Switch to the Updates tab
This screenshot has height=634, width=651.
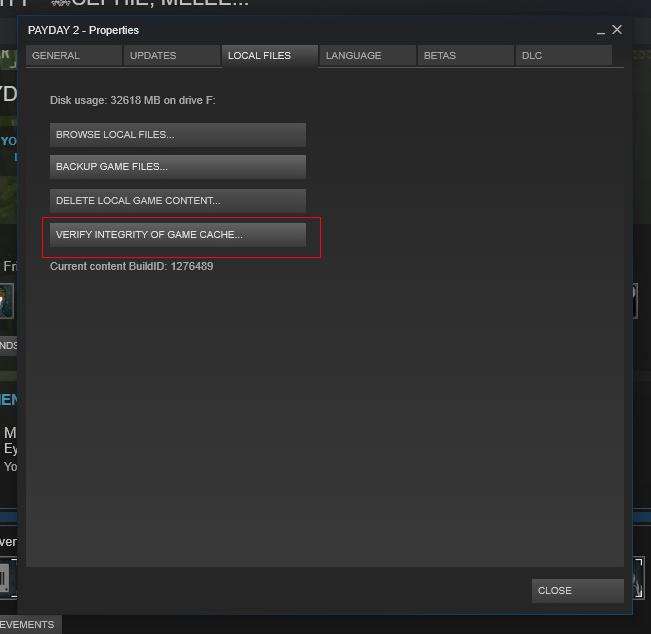coord(172,56)
